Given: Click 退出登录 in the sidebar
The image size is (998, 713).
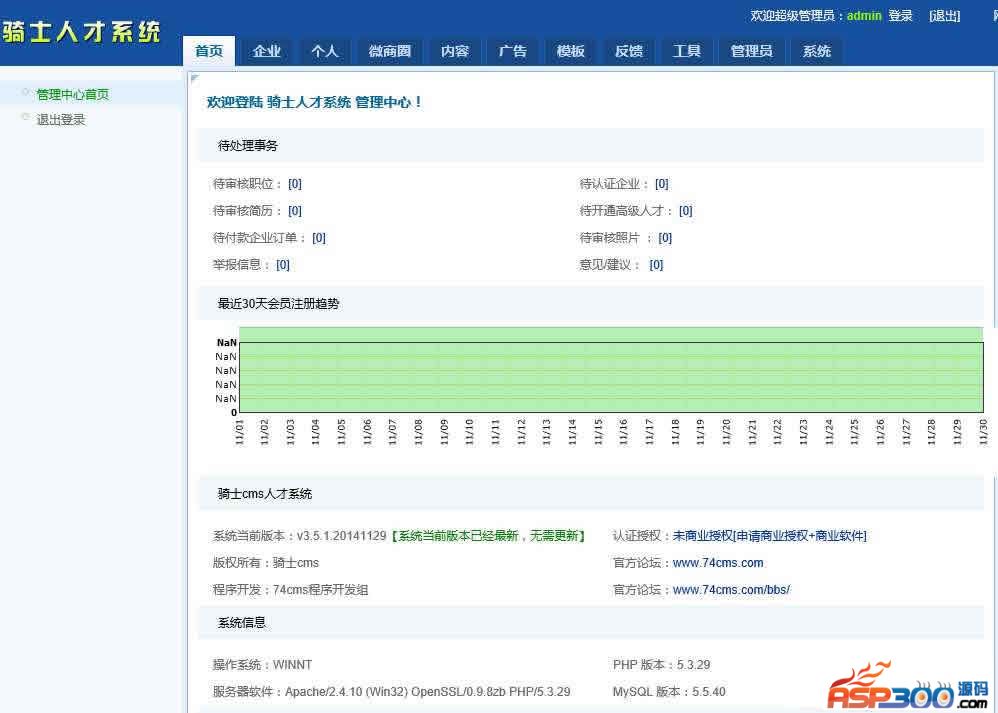Looking at the screenshot, I should [61, 119].
